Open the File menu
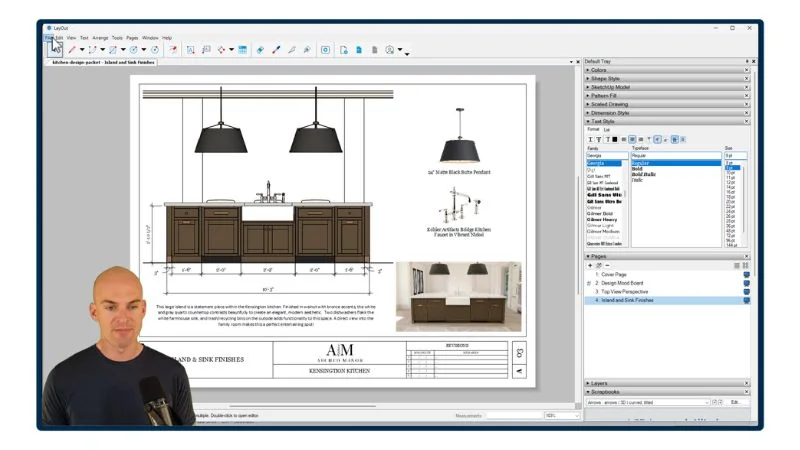 48,38
